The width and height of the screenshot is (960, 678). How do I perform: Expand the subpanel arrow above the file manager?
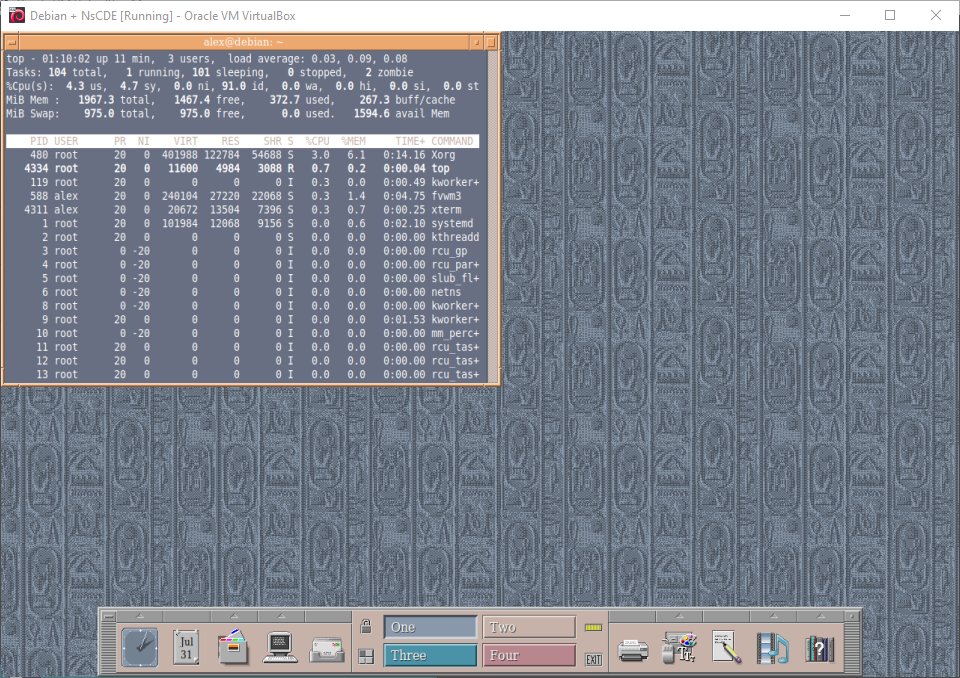(x=232, y=615)
